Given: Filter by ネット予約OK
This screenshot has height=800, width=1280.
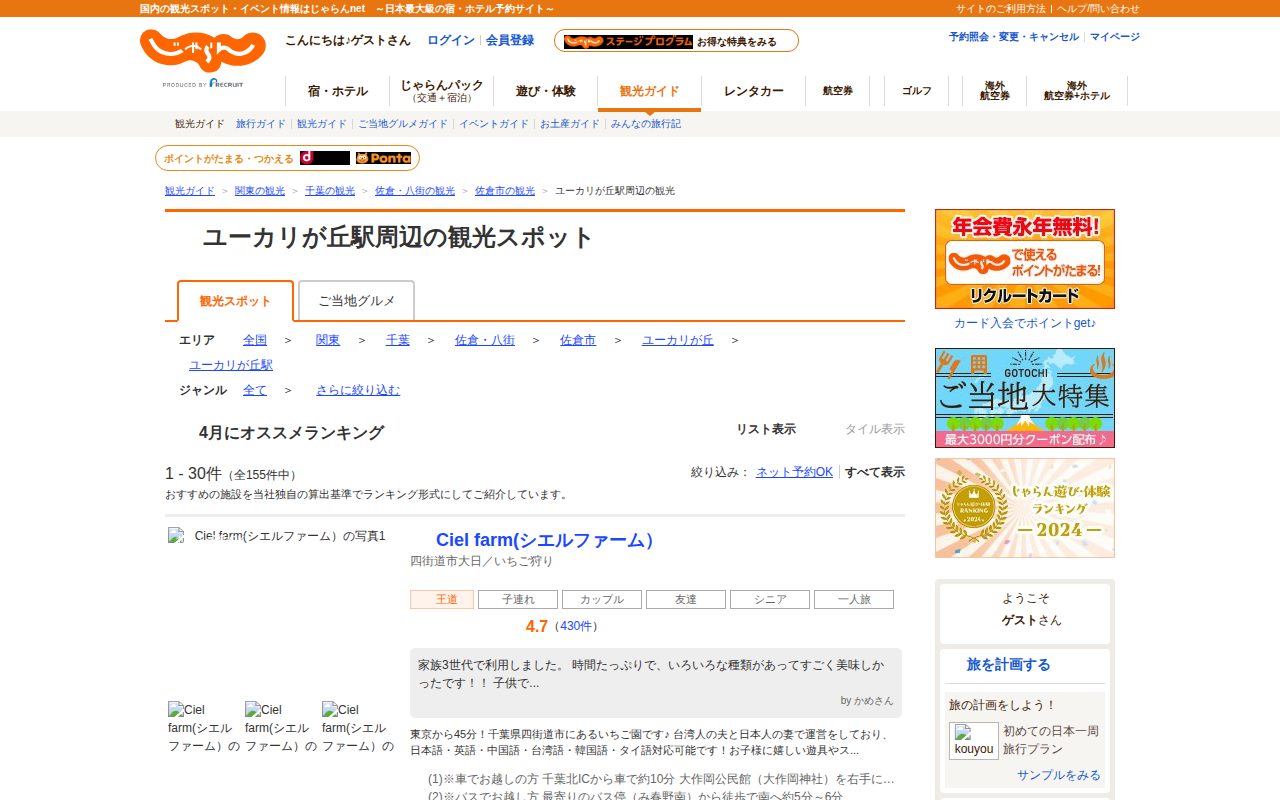Looking at the screenshot, I should [x=794, y=472].
